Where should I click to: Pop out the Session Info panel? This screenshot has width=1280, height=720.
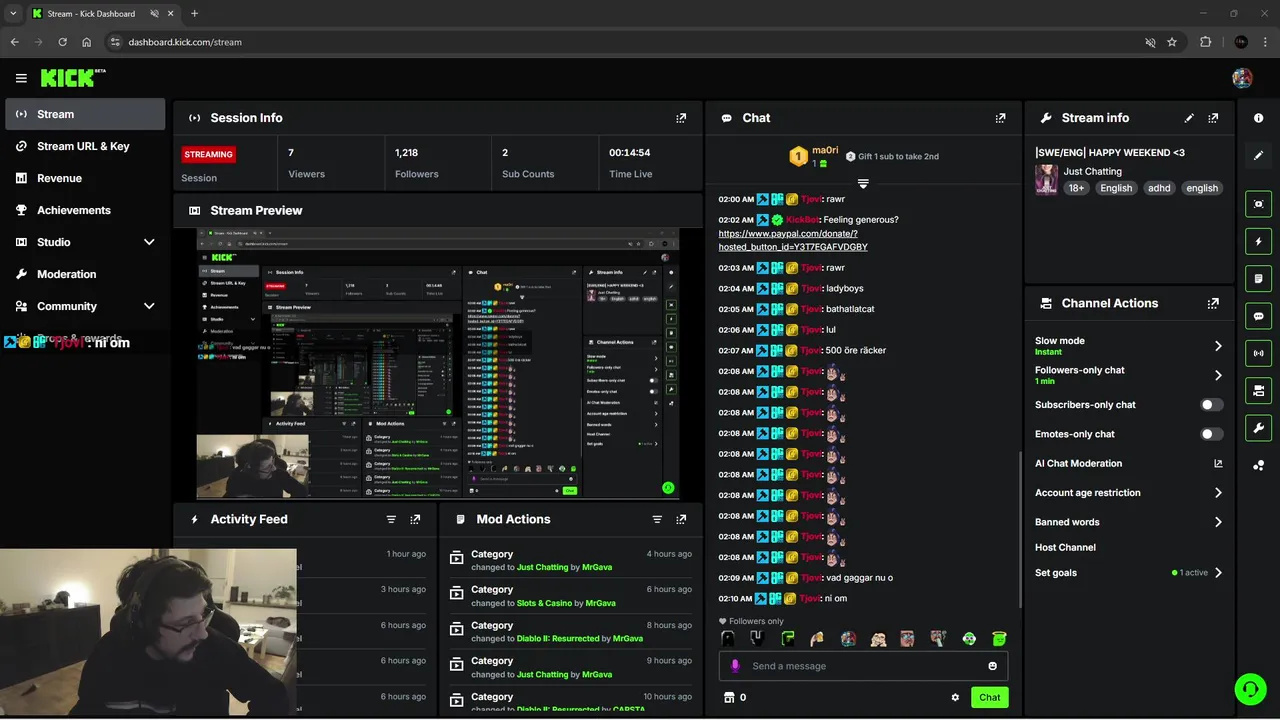(681, 118)
